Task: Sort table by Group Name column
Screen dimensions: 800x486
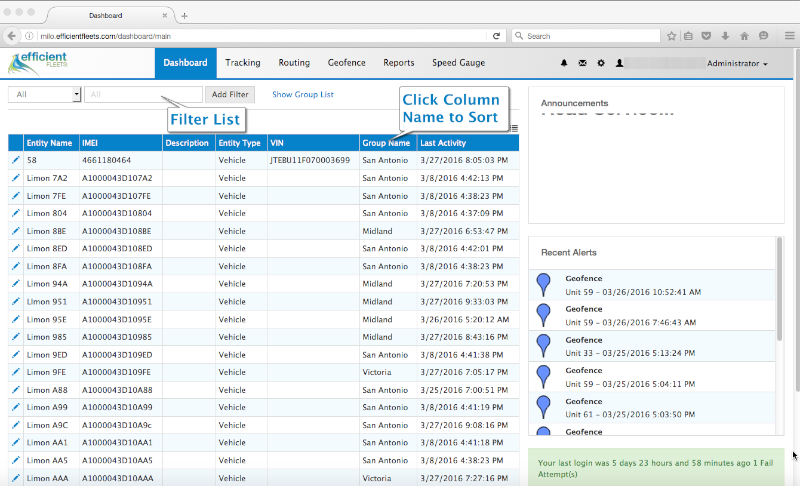Action: (386, 143)
